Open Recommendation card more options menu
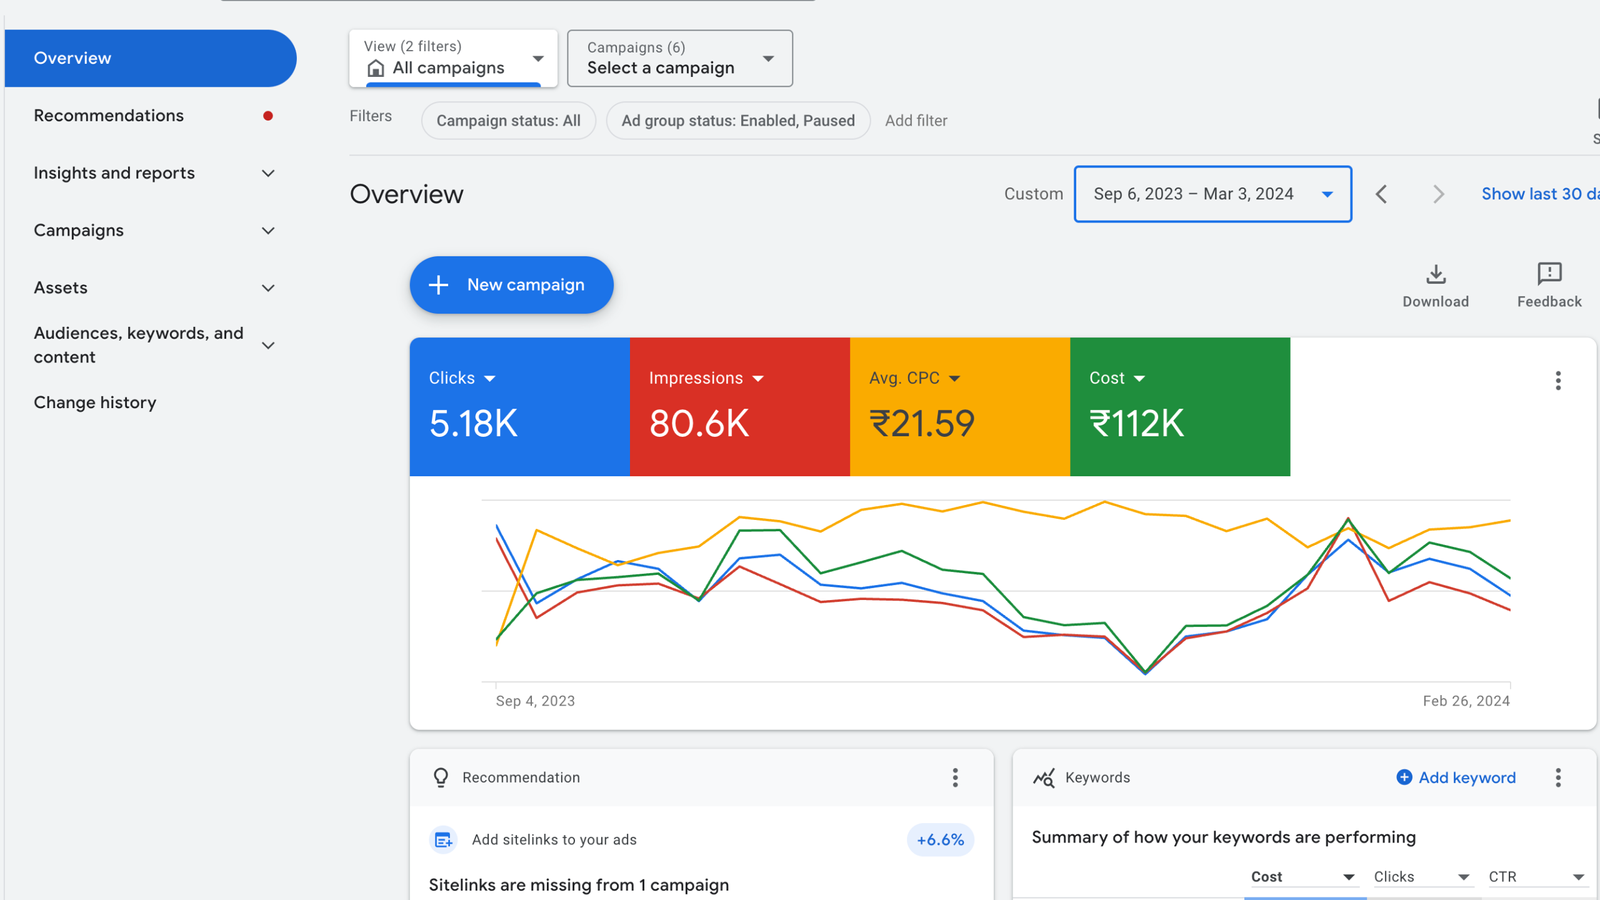This screenshot has width=1600, height=900. pyautogui.click(x=955, y=778)
